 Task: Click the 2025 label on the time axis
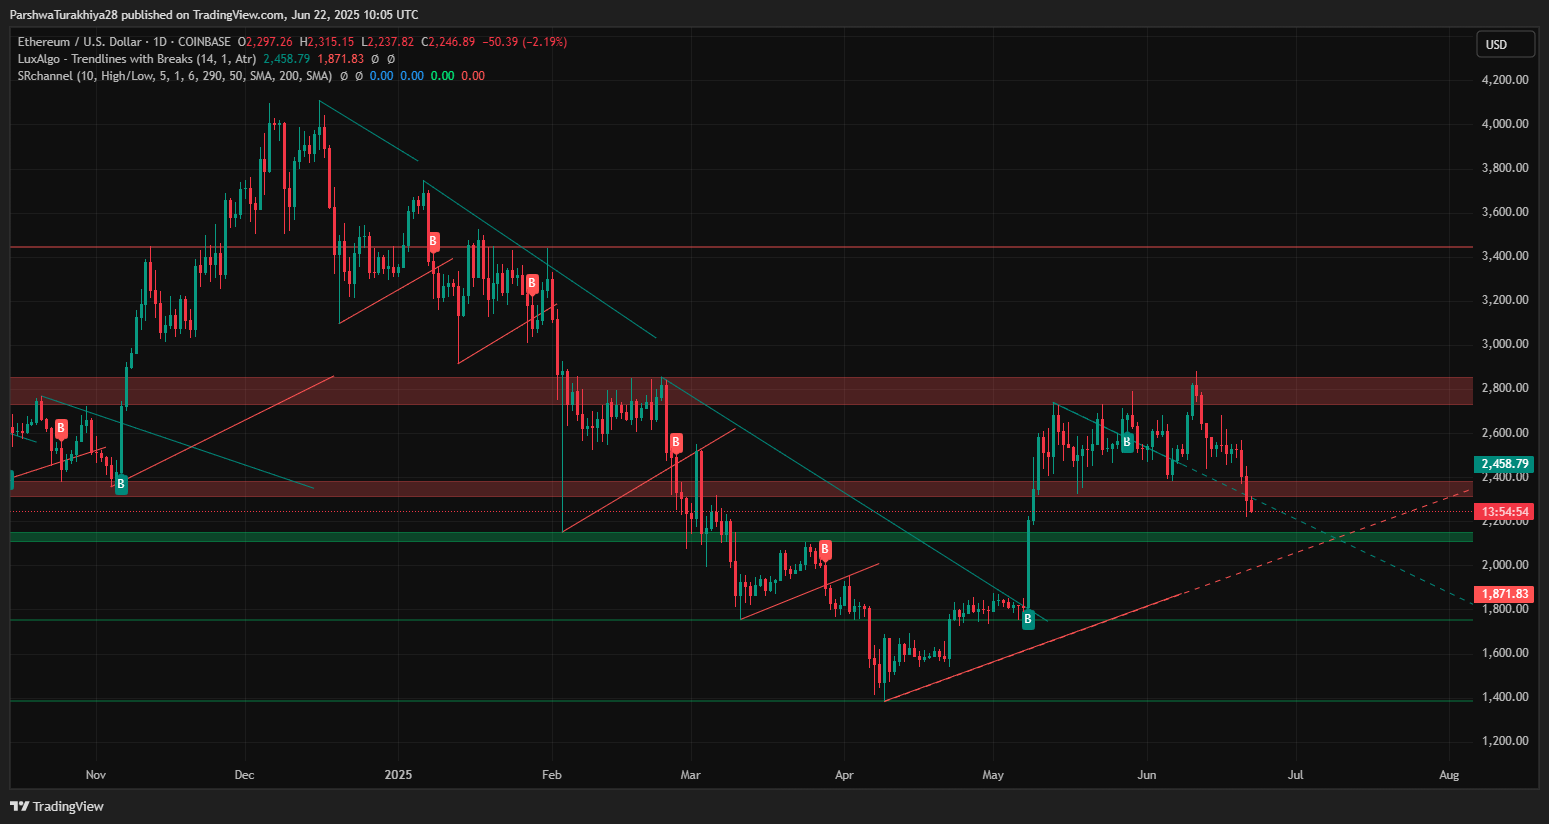click(x=398, y=775)
